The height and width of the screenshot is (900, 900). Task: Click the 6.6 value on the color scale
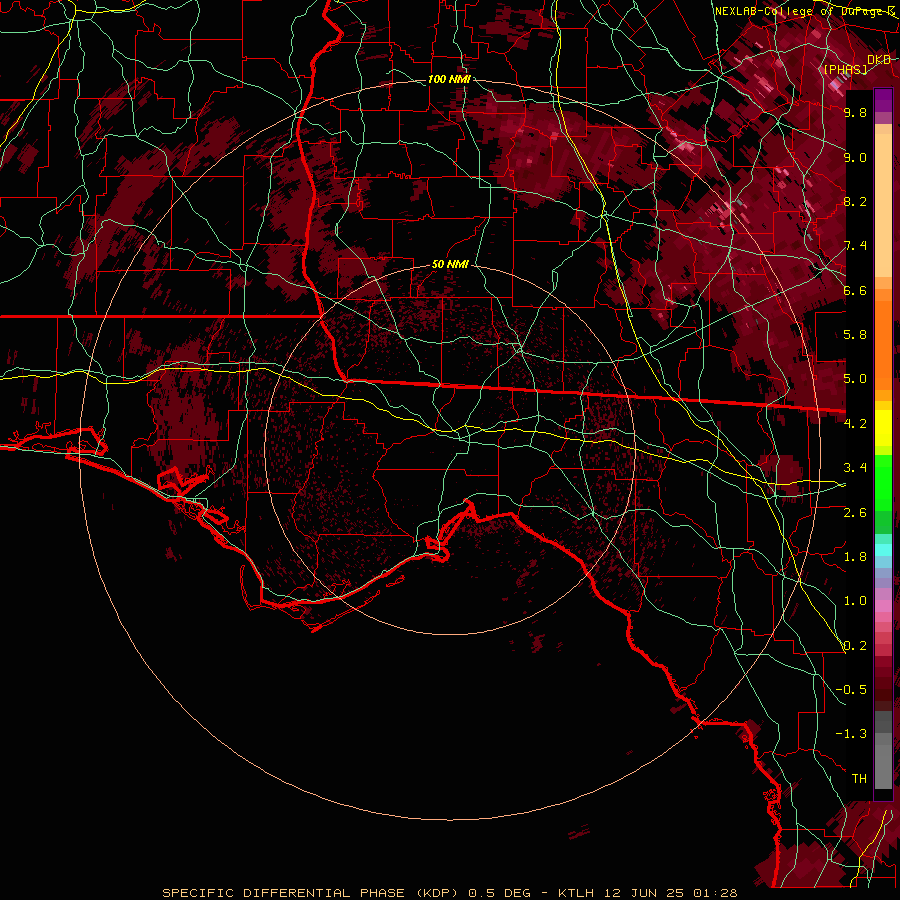[855, 291]
